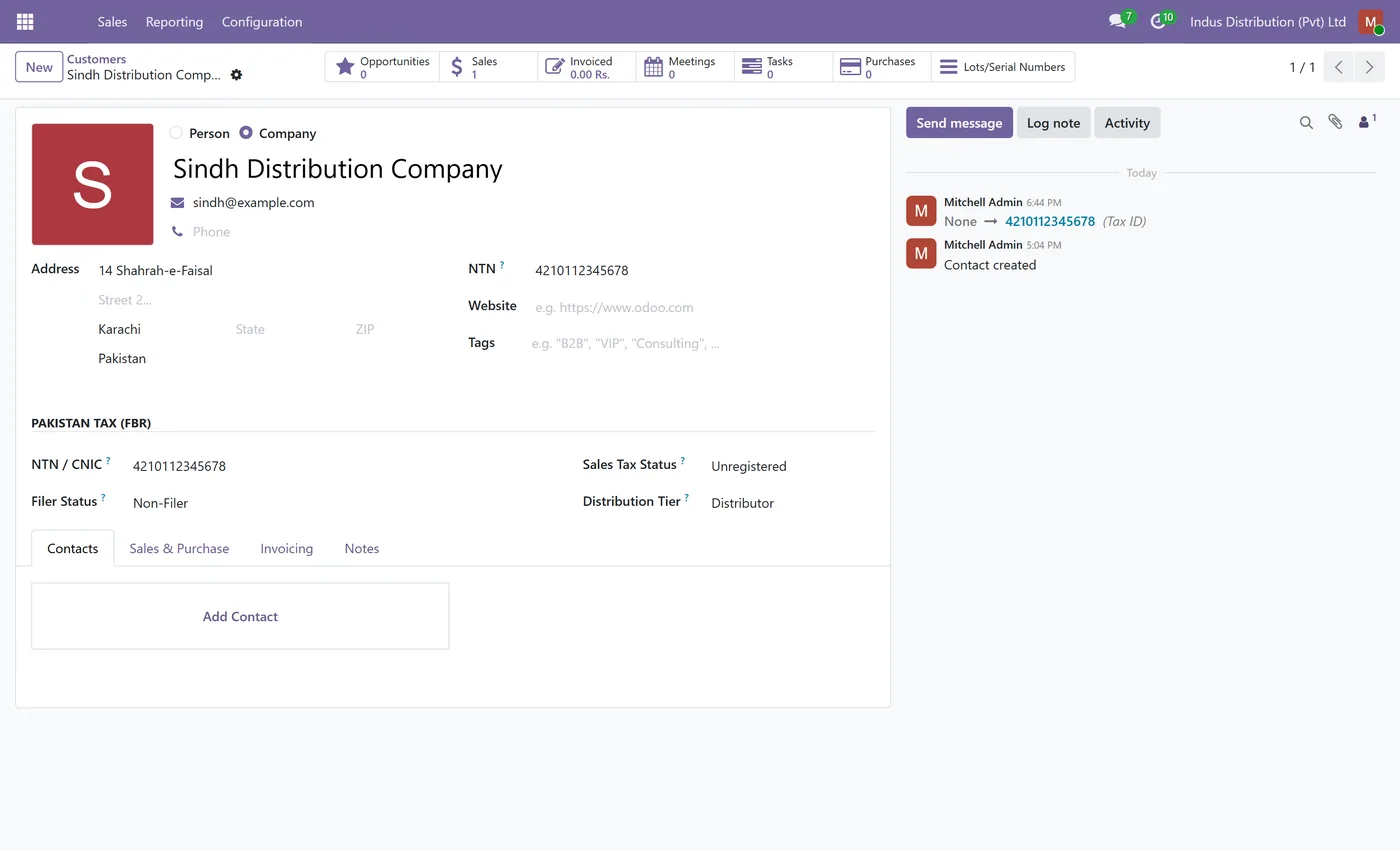Image resolution: width=1400 pixels, height=851 pixels.
Task: Open the country field showing Pakistan
Action: tap(263, 358)
